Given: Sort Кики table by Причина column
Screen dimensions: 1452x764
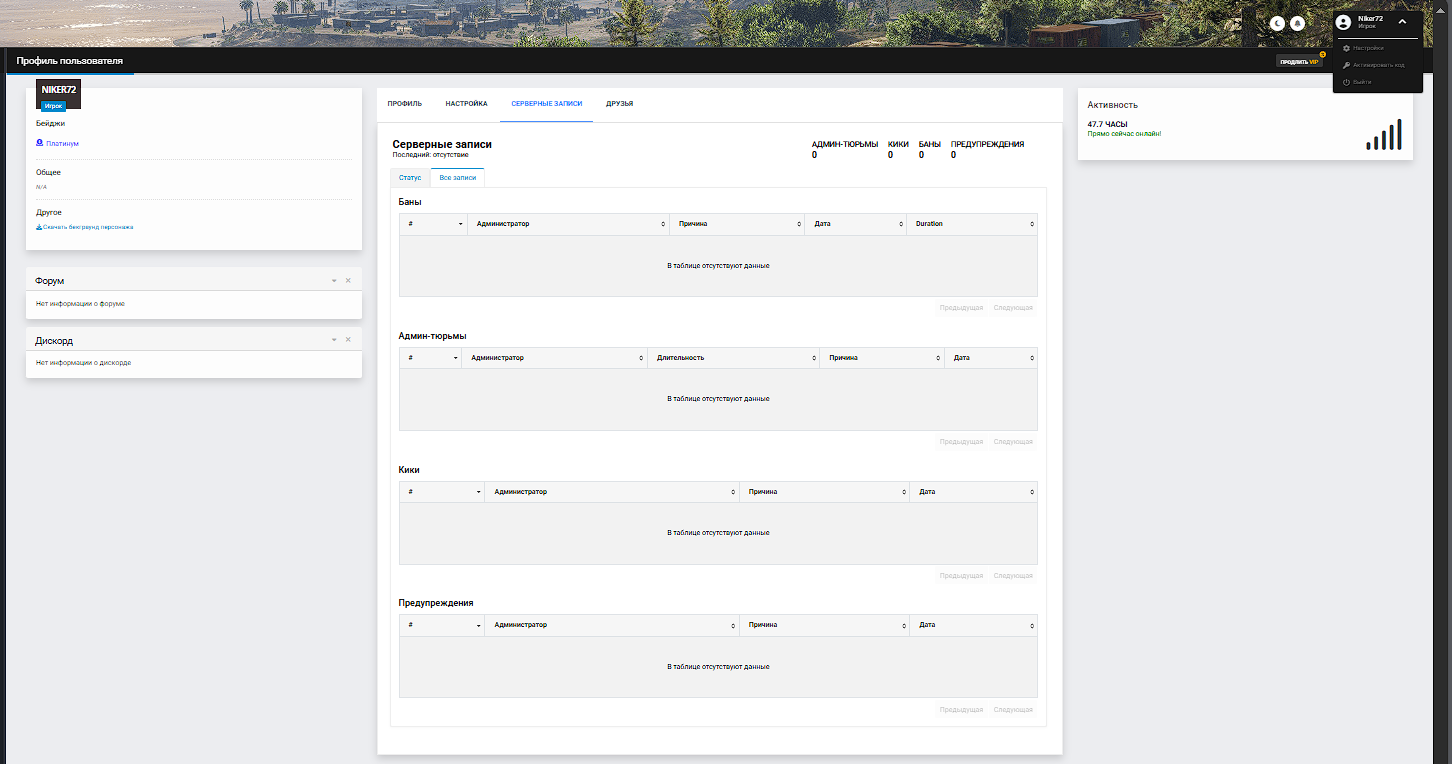Looking at the screenshot, I should tap(824, 492).
